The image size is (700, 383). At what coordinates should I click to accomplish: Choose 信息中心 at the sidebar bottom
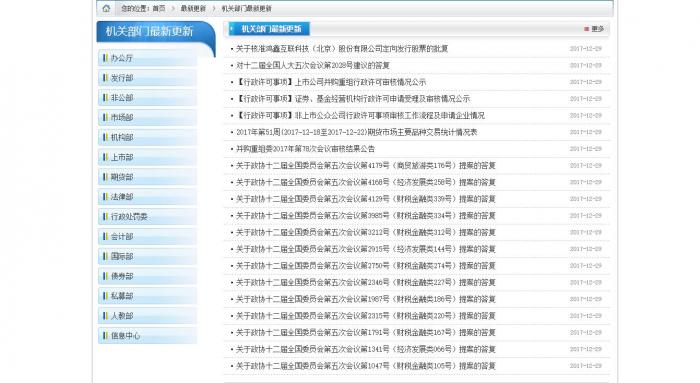(147, 336)
